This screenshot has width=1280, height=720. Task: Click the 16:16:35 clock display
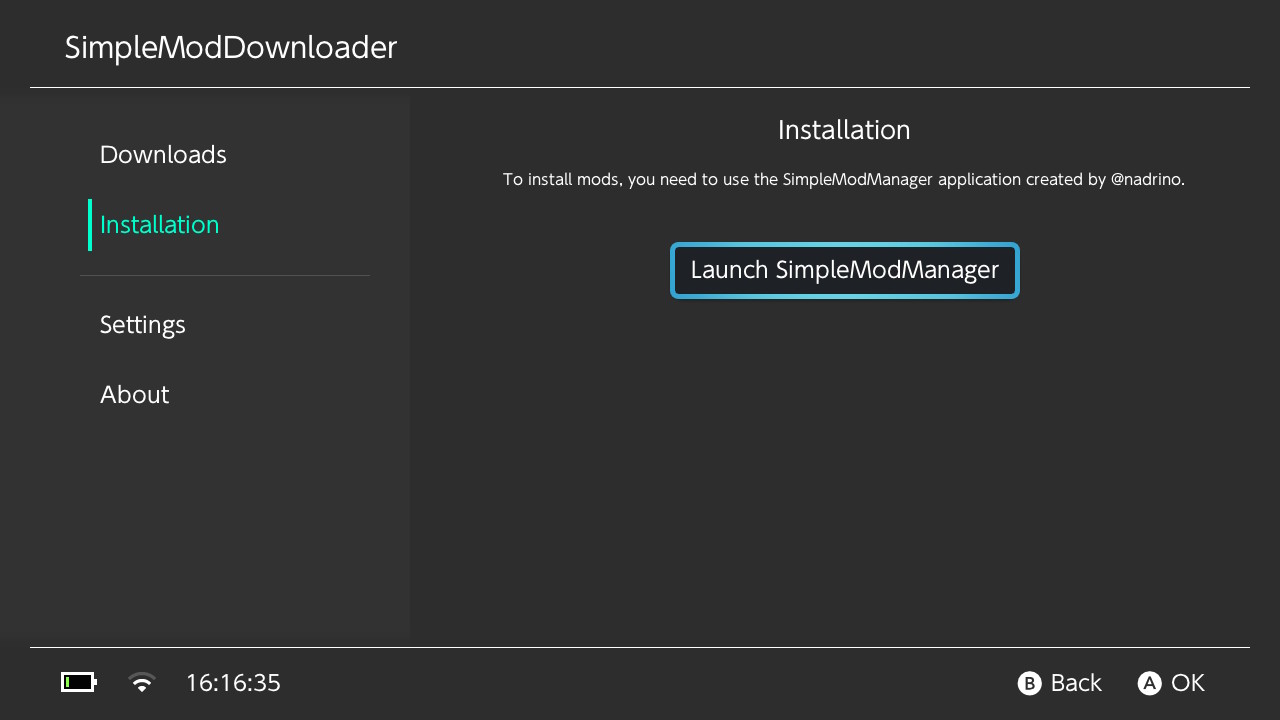coord(233,683)
